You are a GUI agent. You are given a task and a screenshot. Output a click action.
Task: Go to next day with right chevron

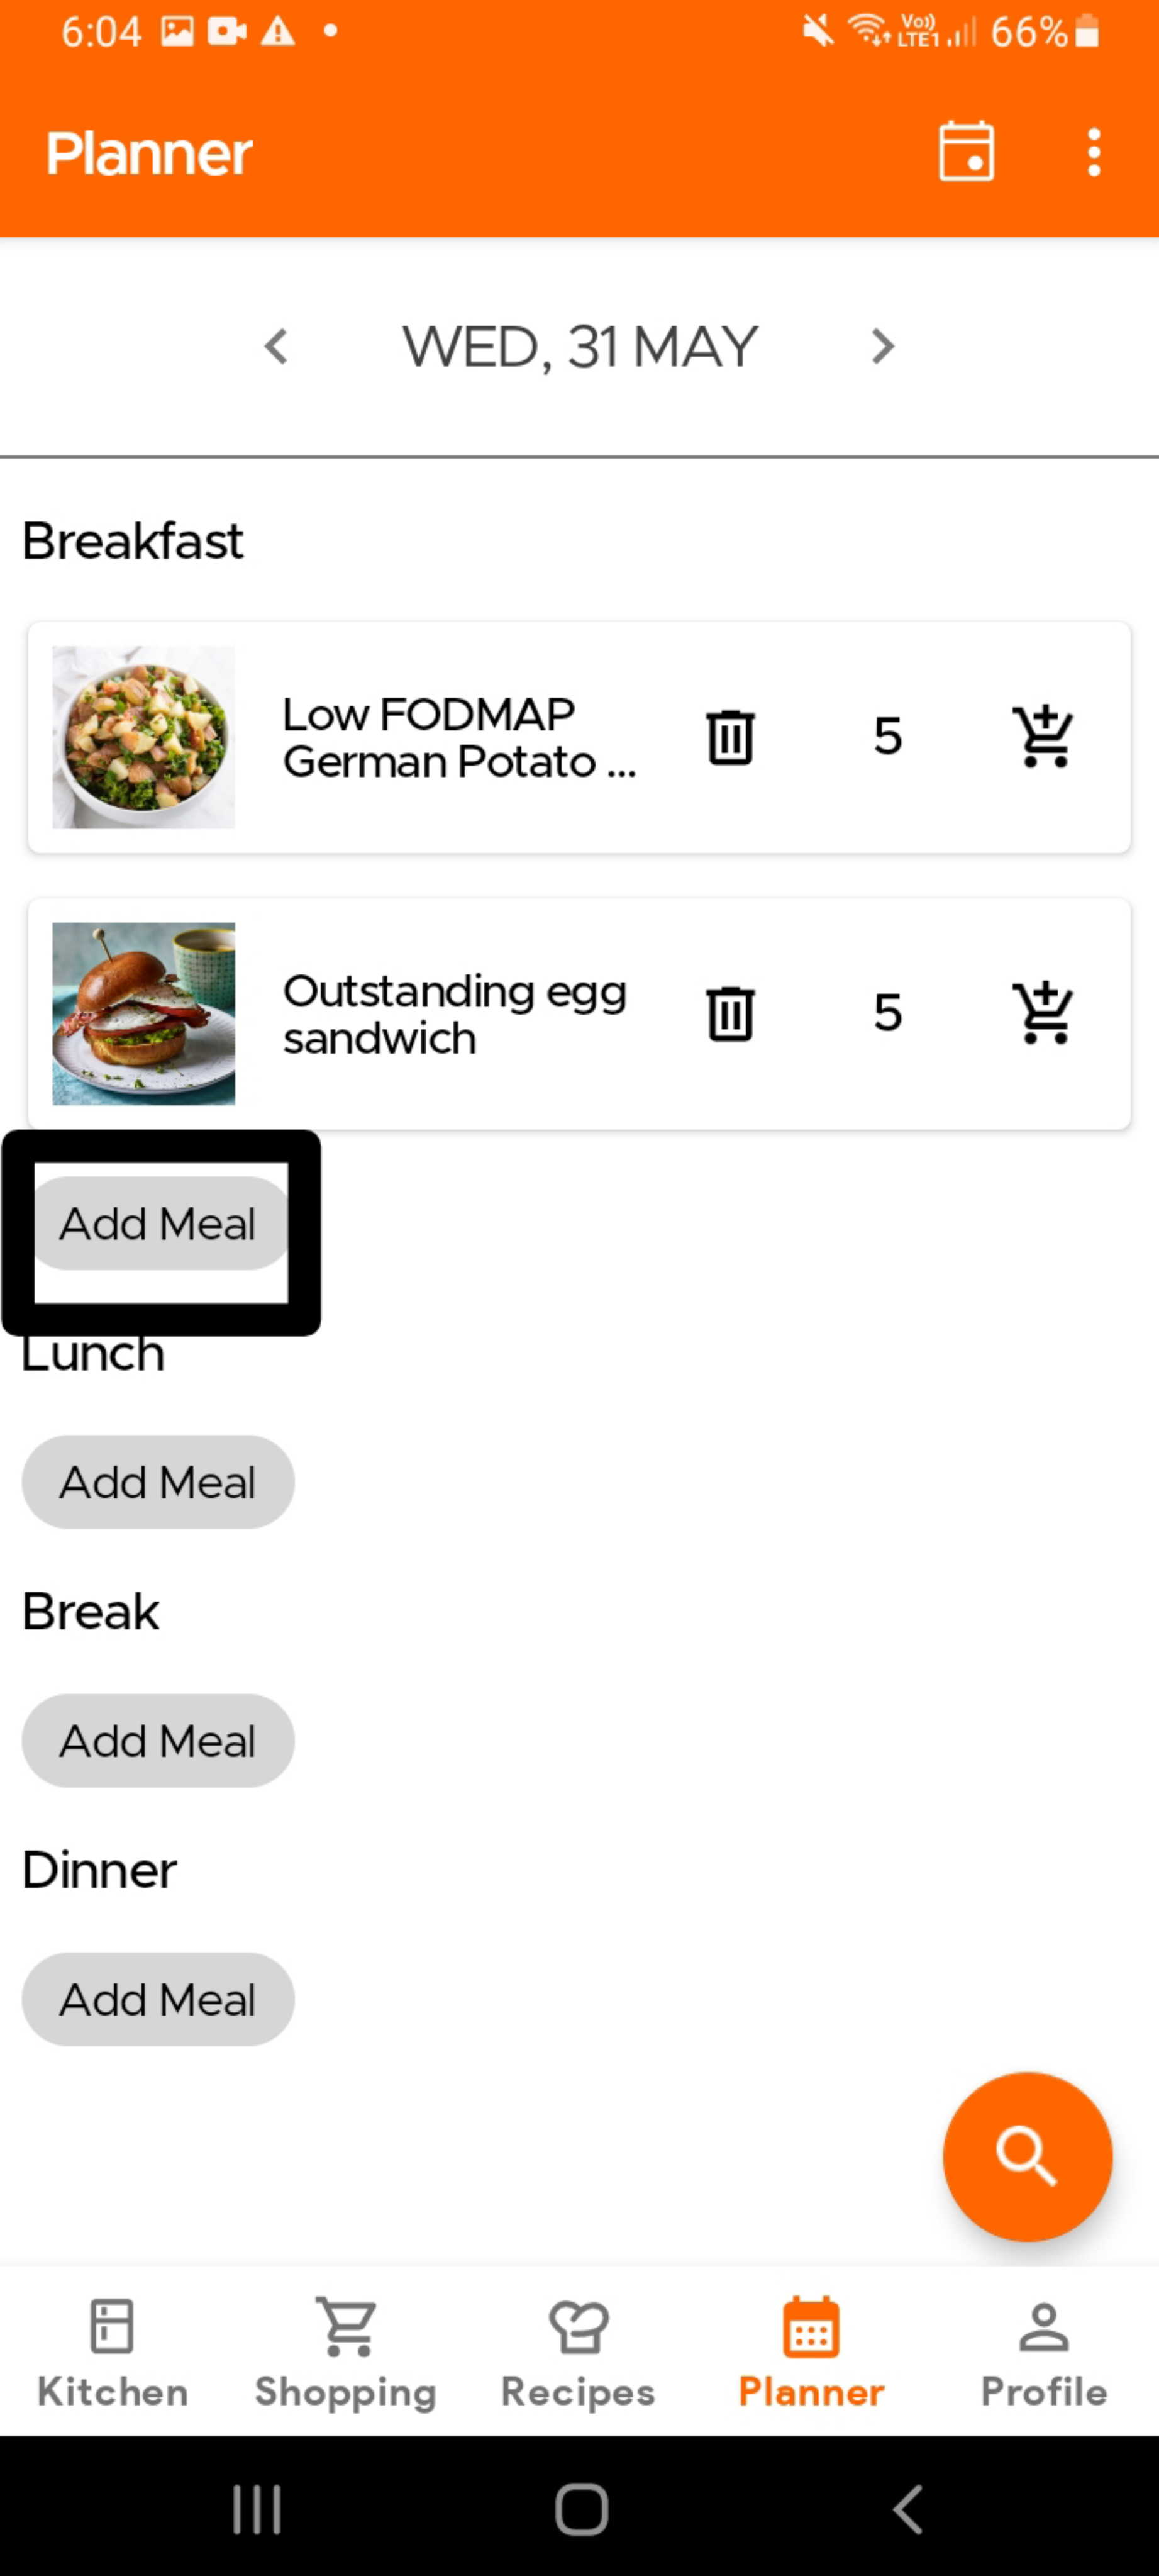pos(882,347)
